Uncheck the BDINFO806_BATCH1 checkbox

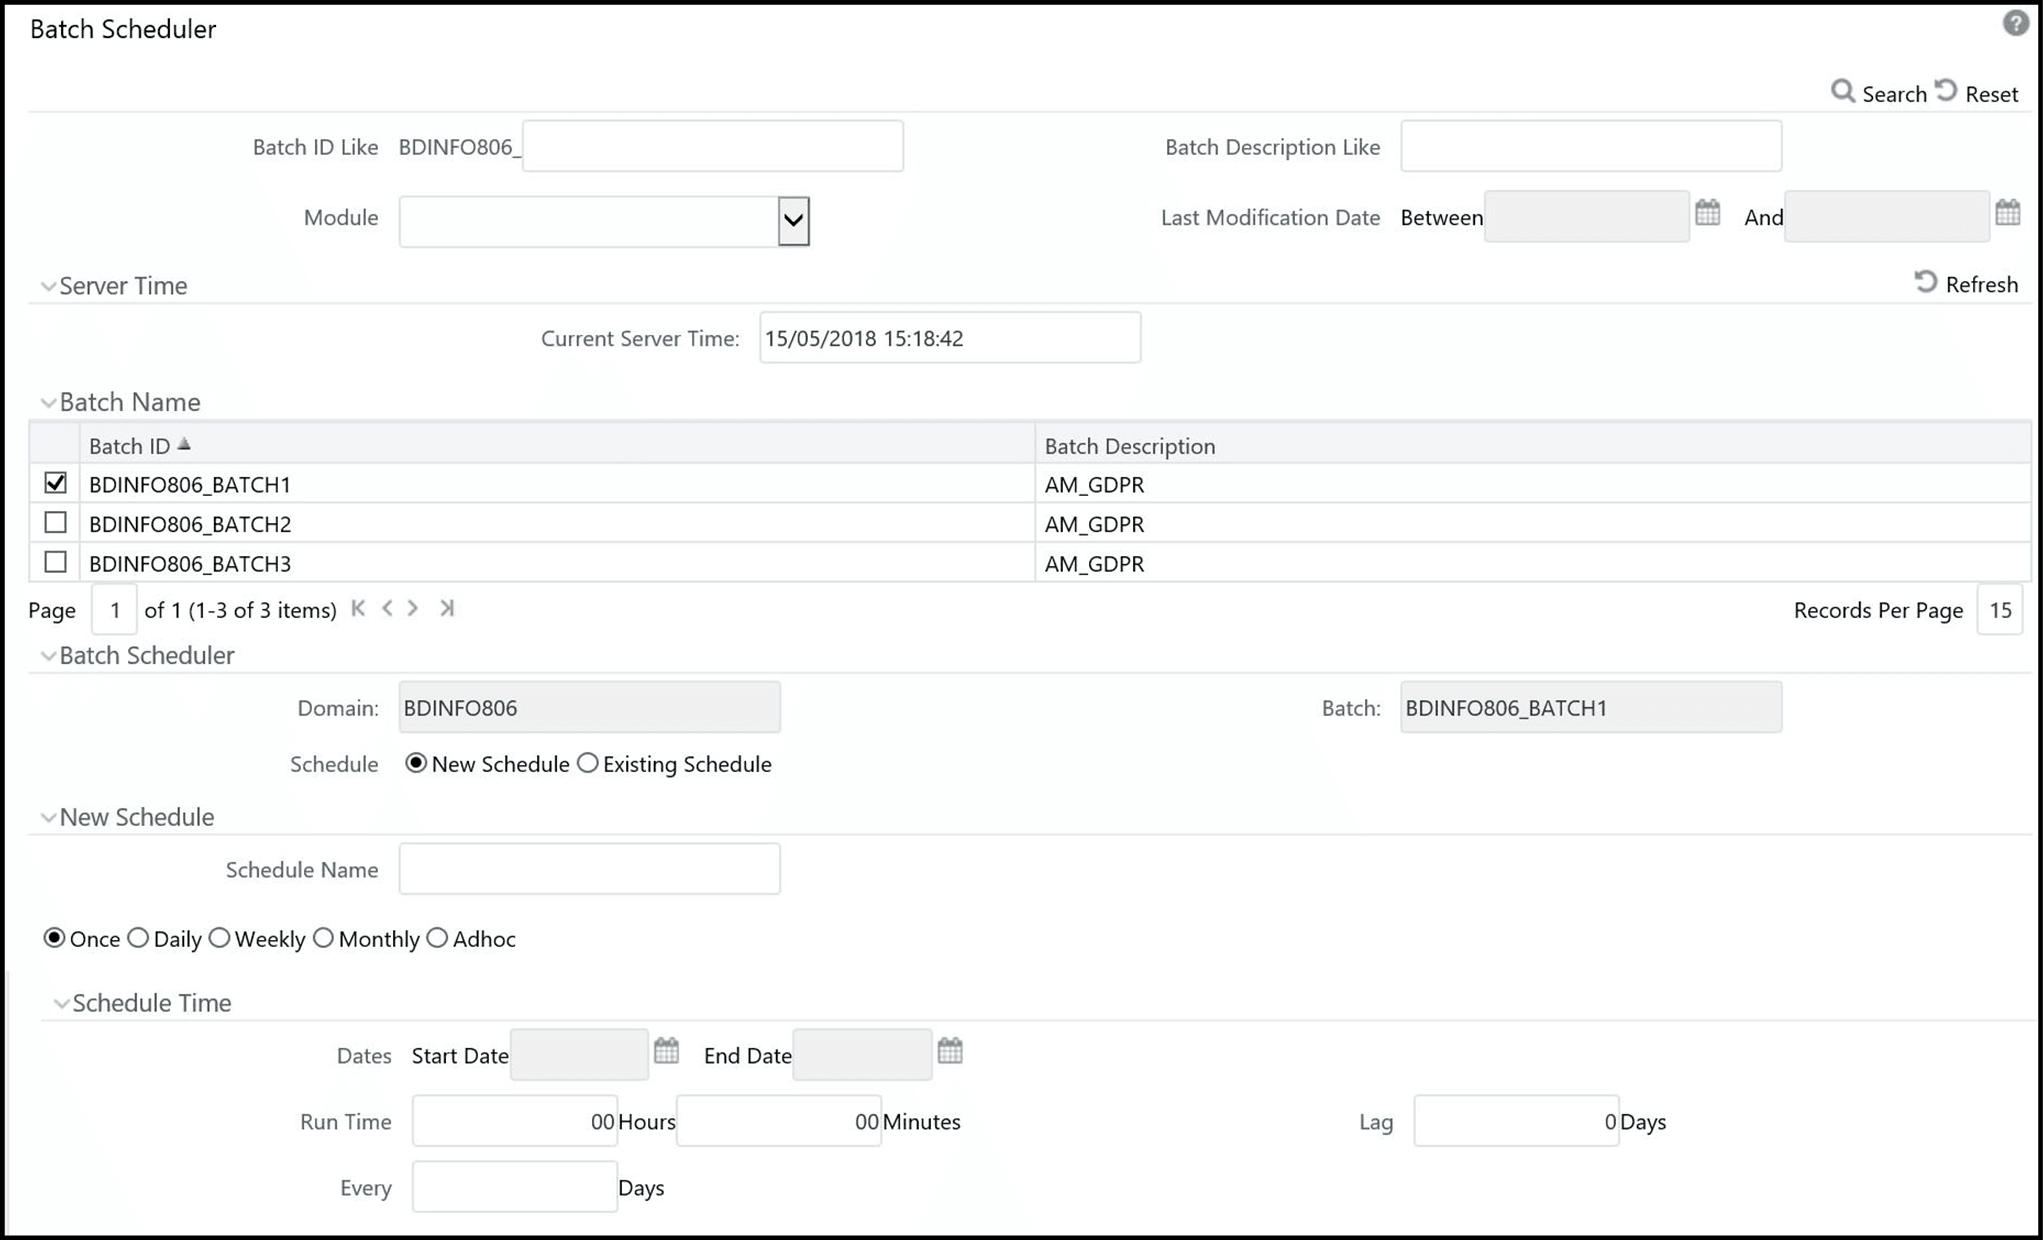click(x=56, y=483)
